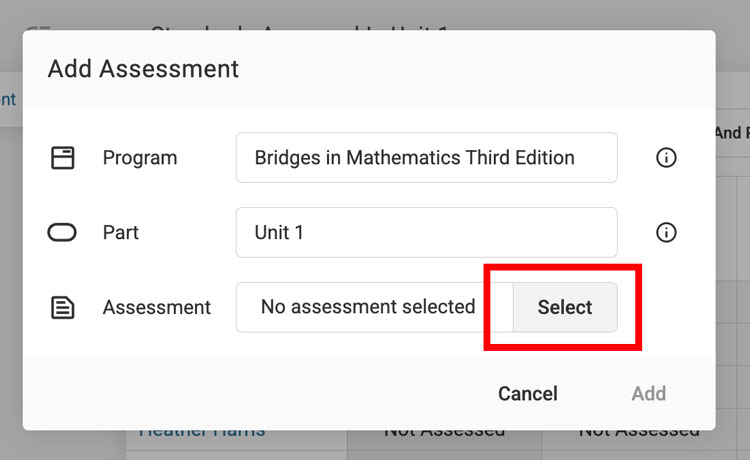750x460 pixels.
Task: Click the info icon beside the Part field
Action: click(666, 233)
